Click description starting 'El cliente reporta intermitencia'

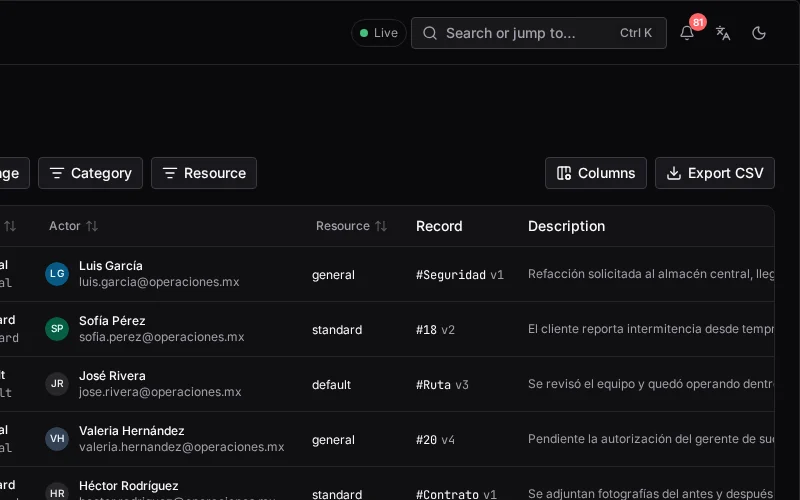[x=651, y=329]
